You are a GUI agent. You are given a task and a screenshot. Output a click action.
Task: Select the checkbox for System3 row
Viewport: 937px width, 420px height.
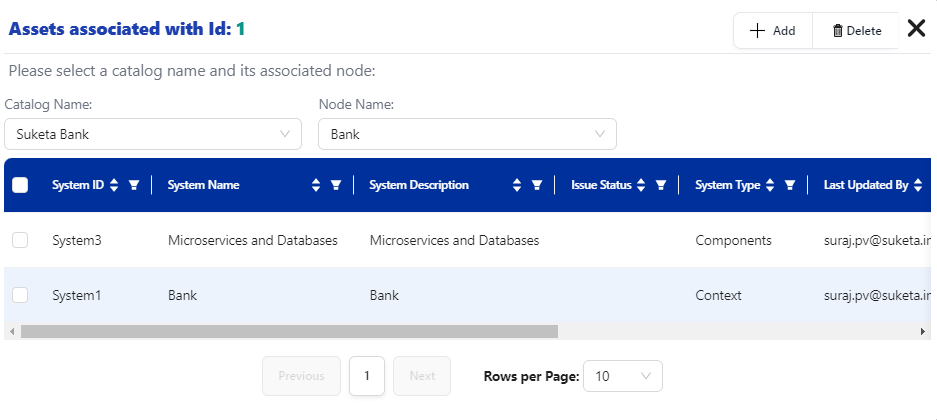(20, 240)
